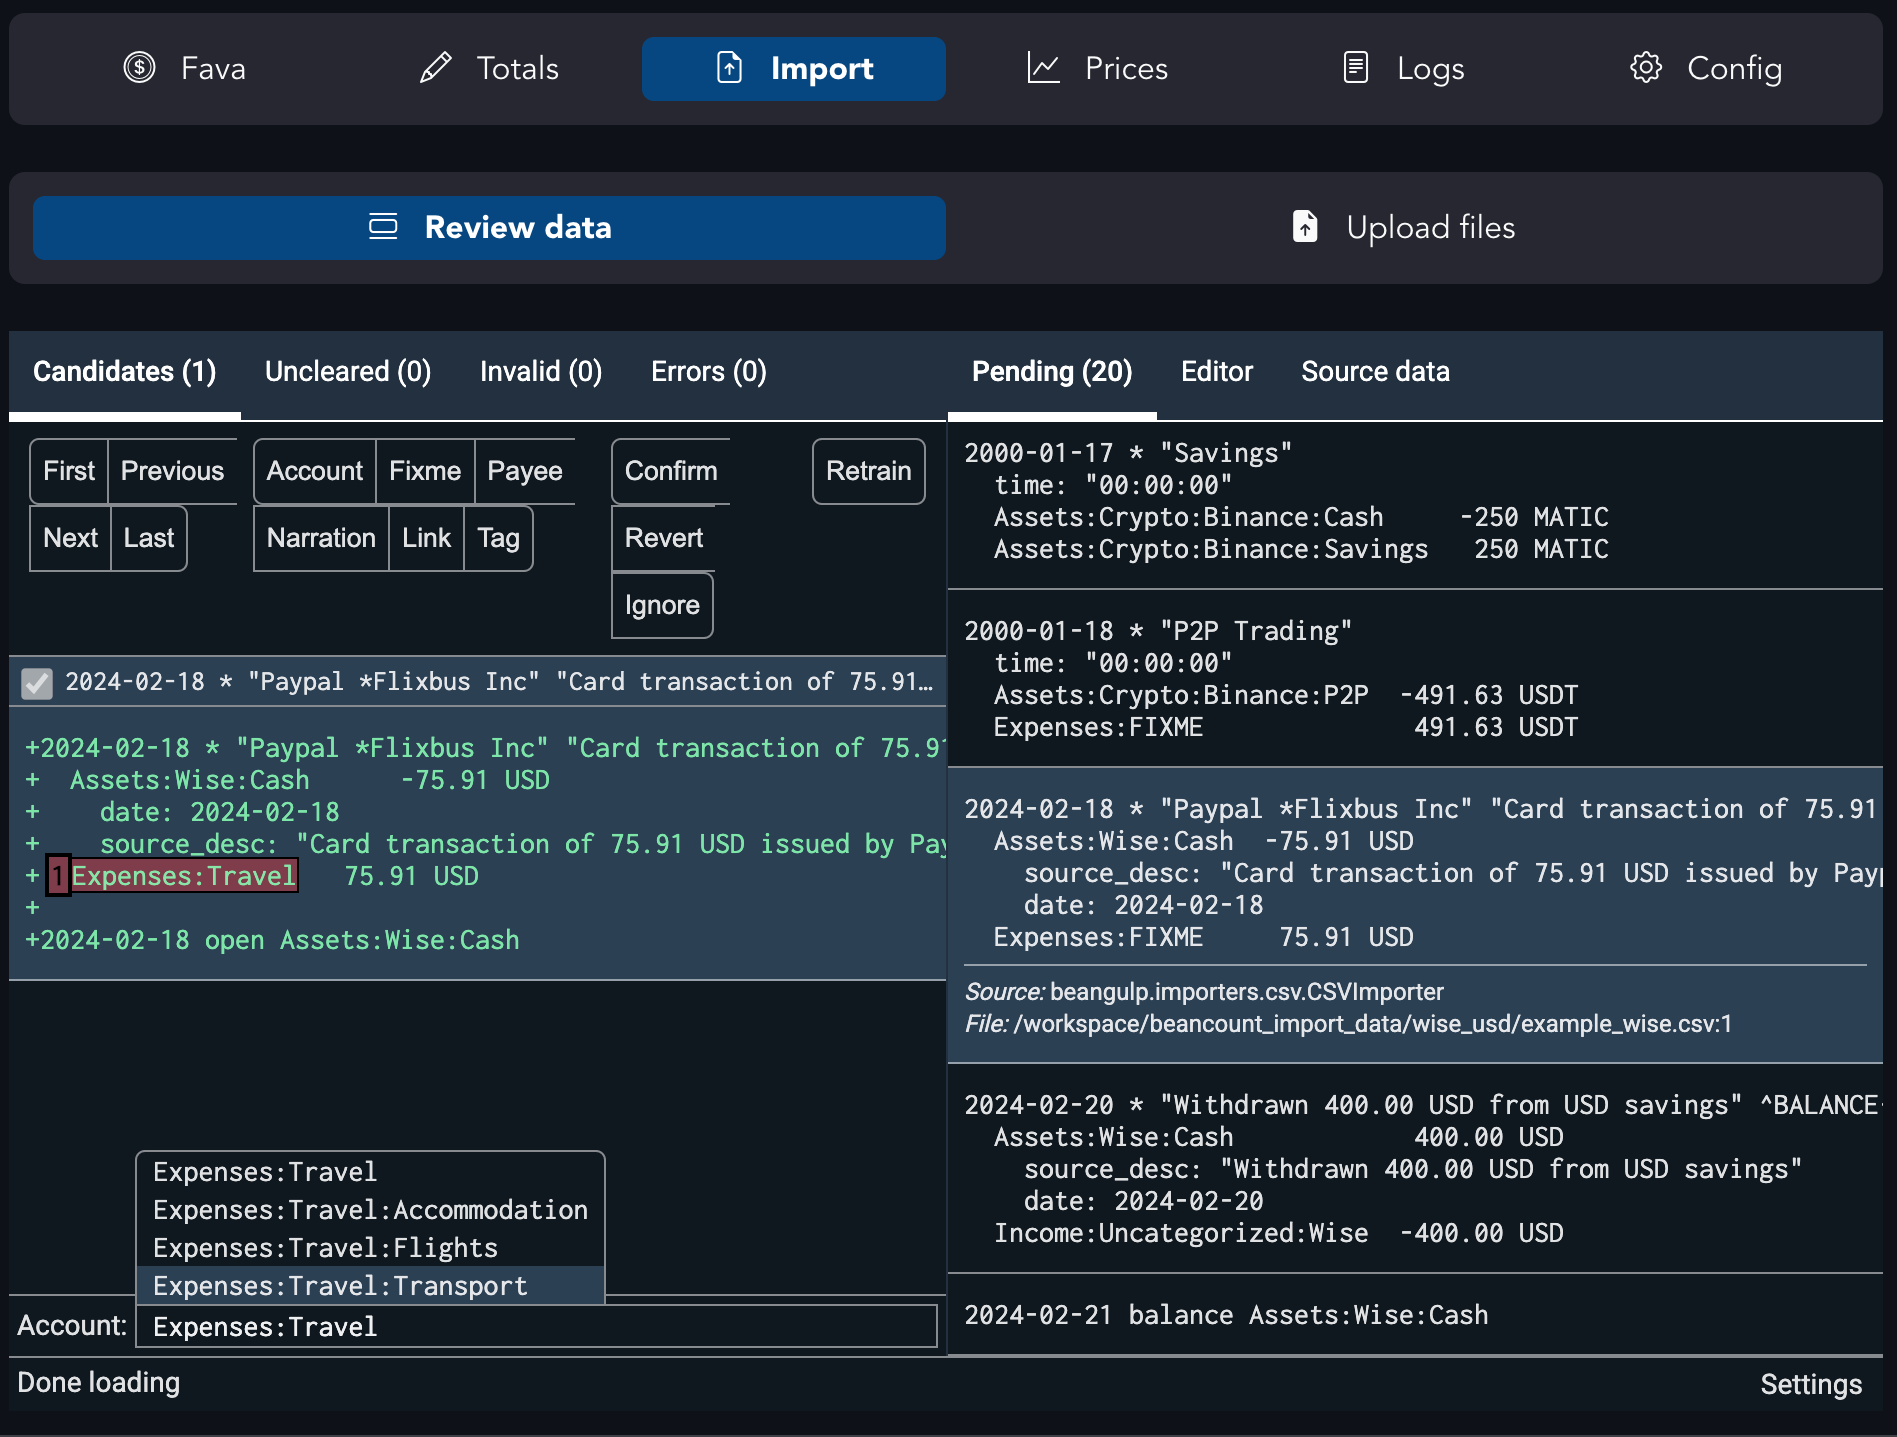Click the Upload files document icon

1305,227
